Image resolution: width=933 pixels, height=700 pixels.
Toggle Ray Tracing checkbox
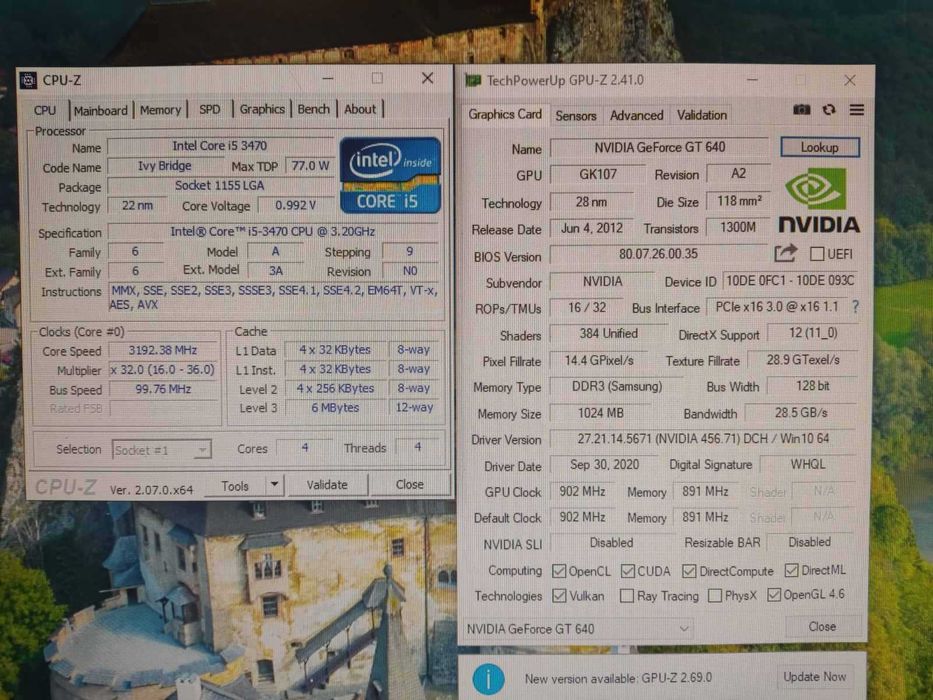point(627,596)
